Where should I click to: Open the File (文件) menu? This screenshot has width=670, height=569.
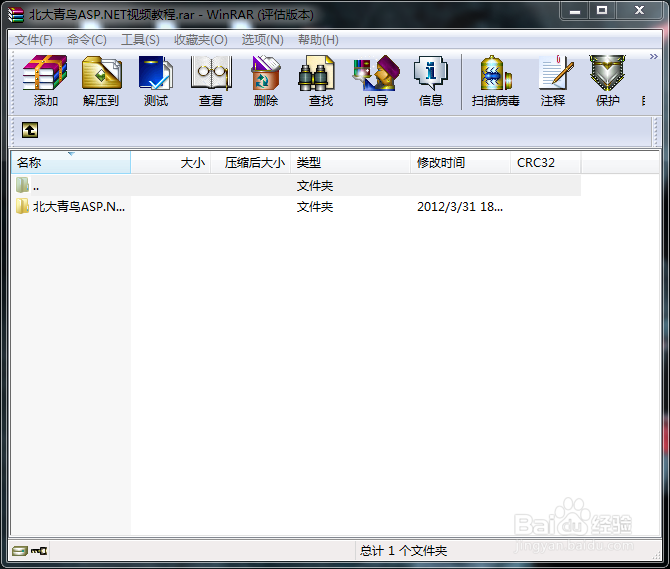coord(34,40)
